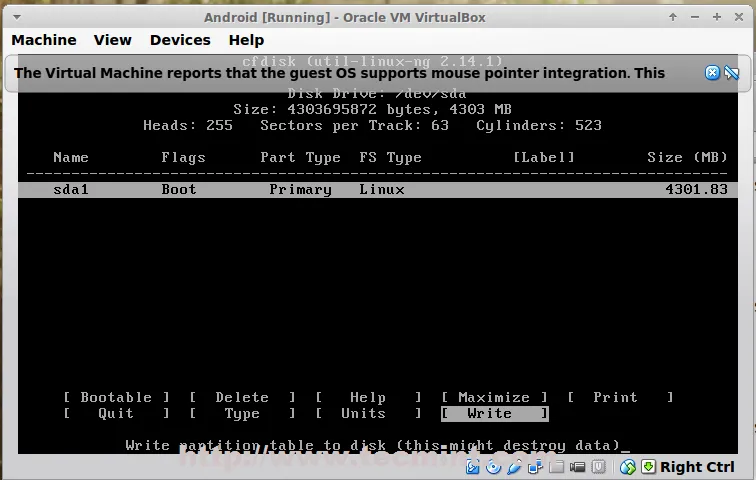756x480 pixels.
Task: Open the Devices menu
Action: tap(180, 40)
